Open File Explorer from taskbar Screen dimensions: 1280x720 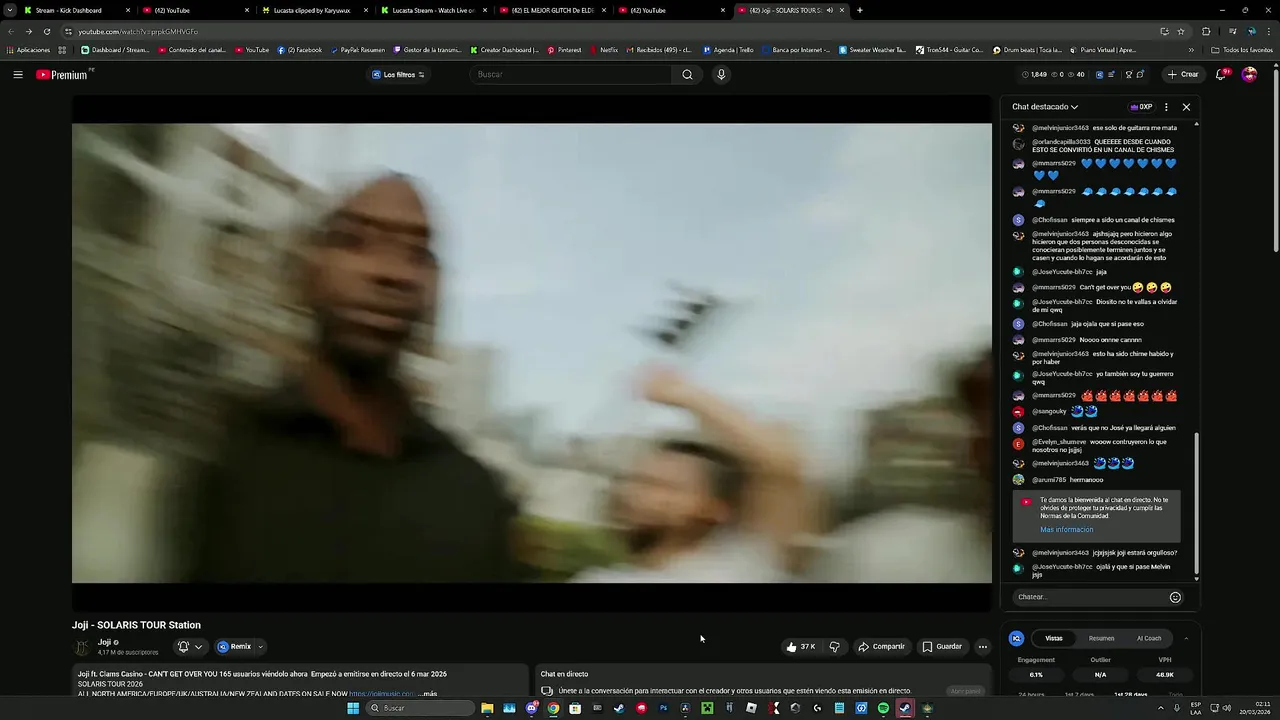pos(487,708)
